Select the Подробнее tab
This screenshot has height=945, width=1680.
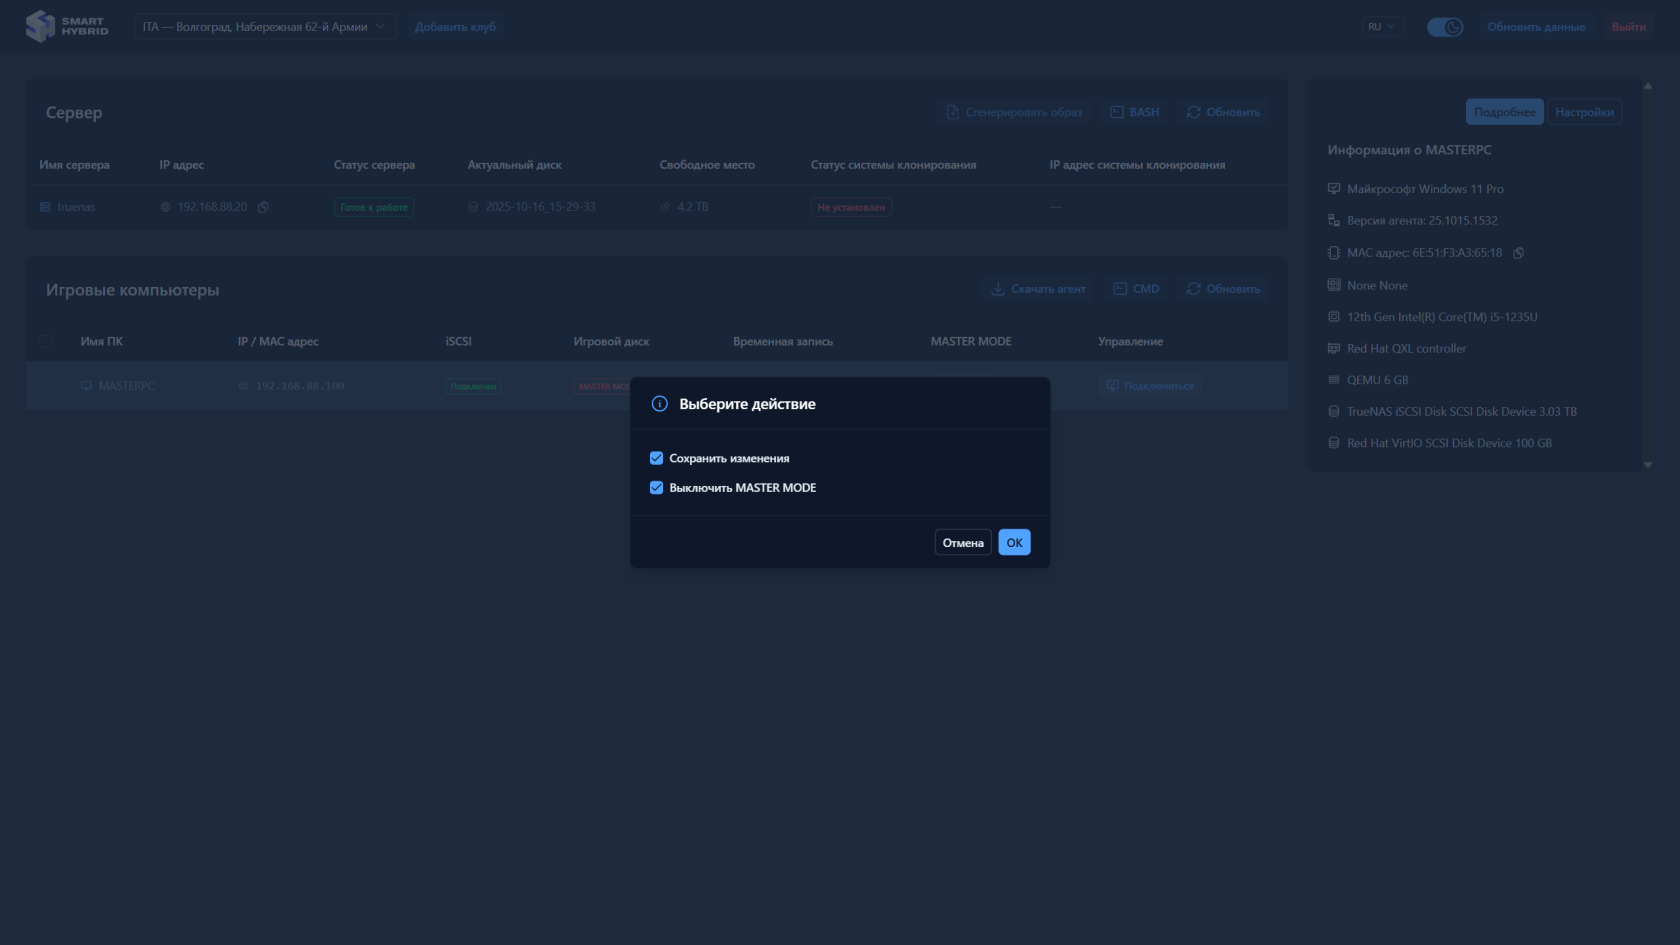point(1504,112)
